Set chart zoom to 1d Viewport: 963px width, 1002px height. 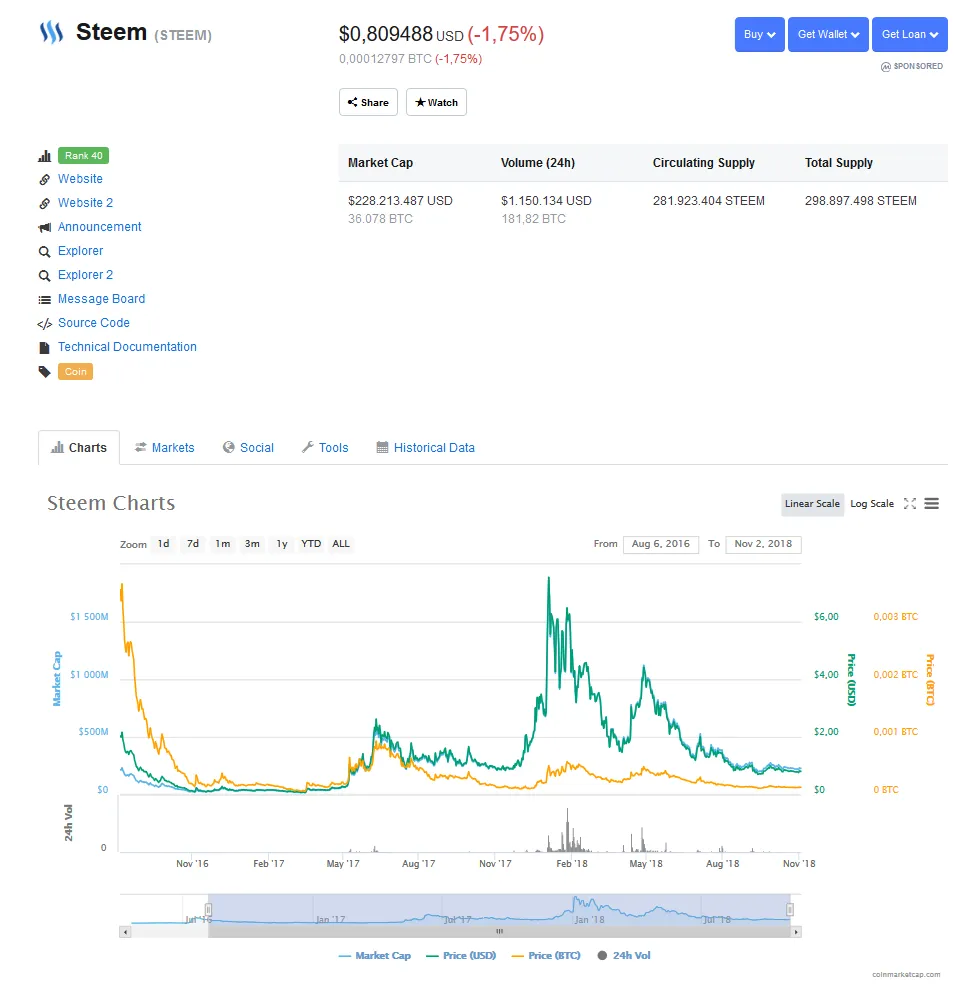164,544
